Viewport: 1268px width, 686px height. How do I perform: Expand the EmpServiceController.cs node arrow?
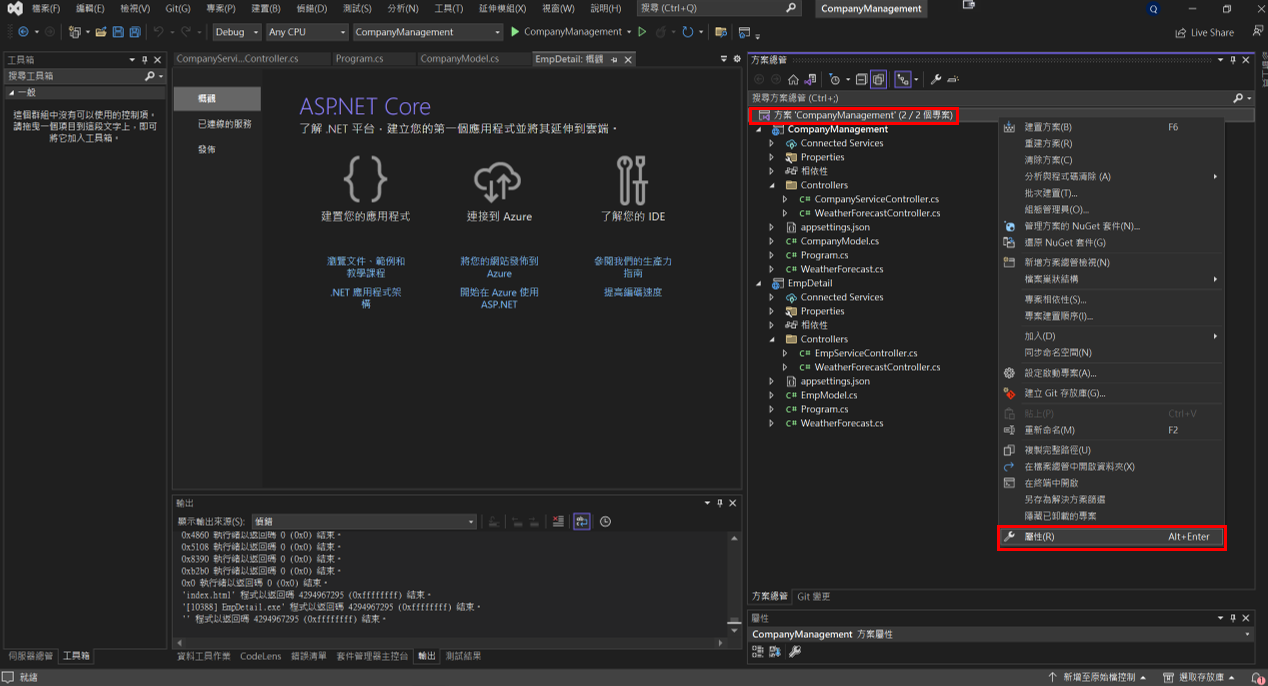(x=786, y=353)
